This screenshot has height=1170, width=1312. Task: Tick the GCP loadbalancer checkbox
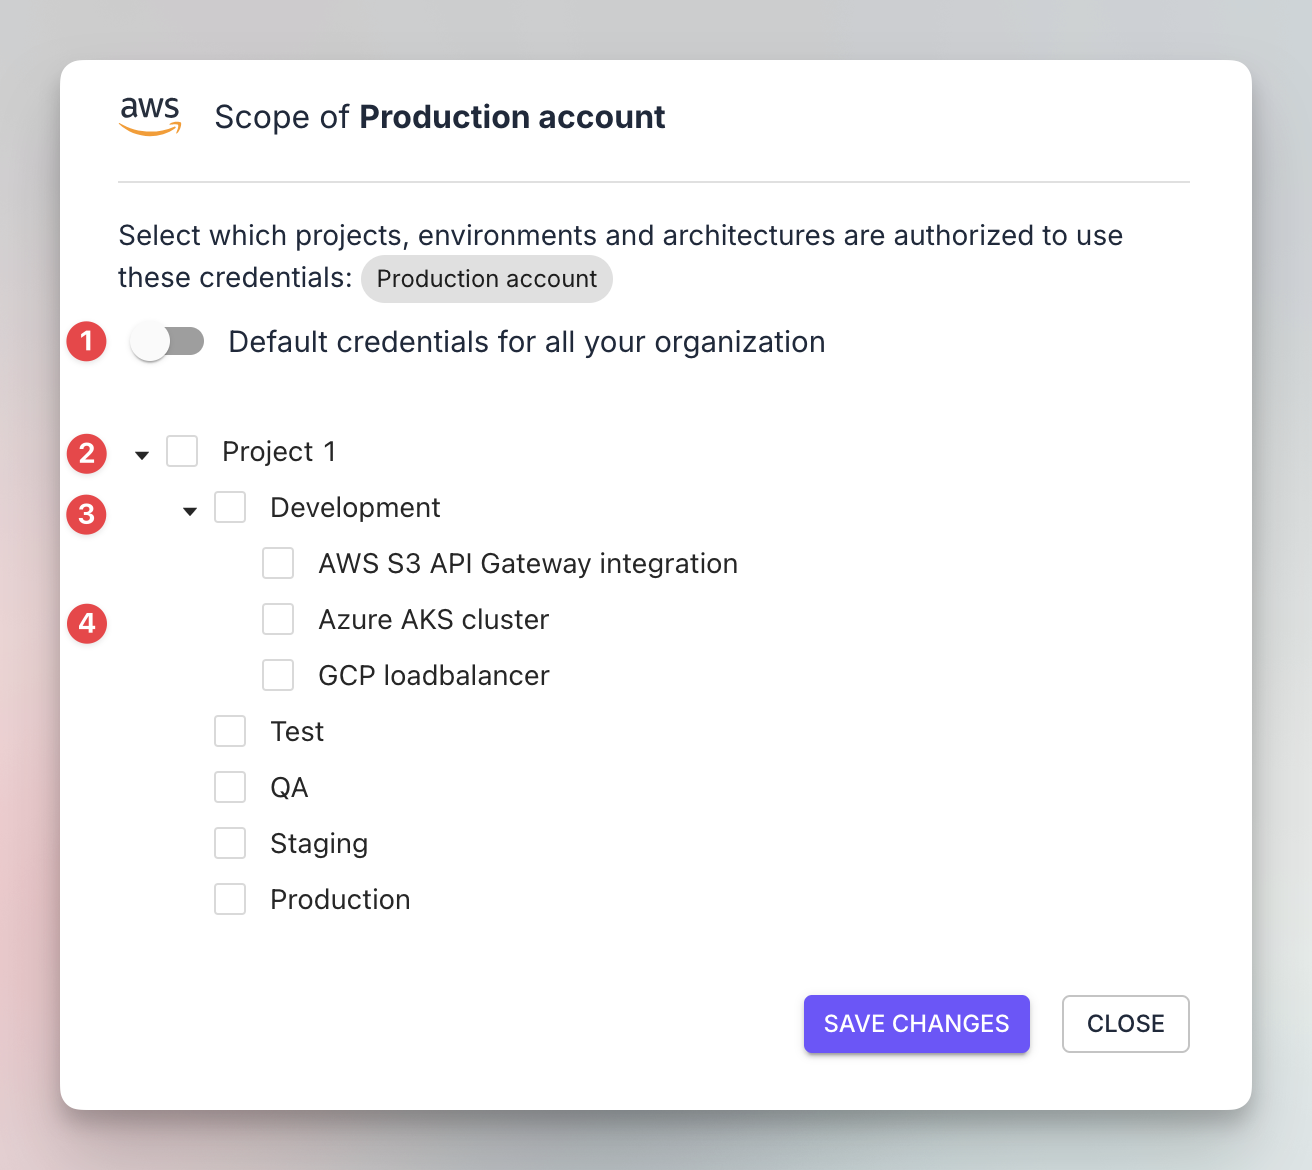point(278,675)
